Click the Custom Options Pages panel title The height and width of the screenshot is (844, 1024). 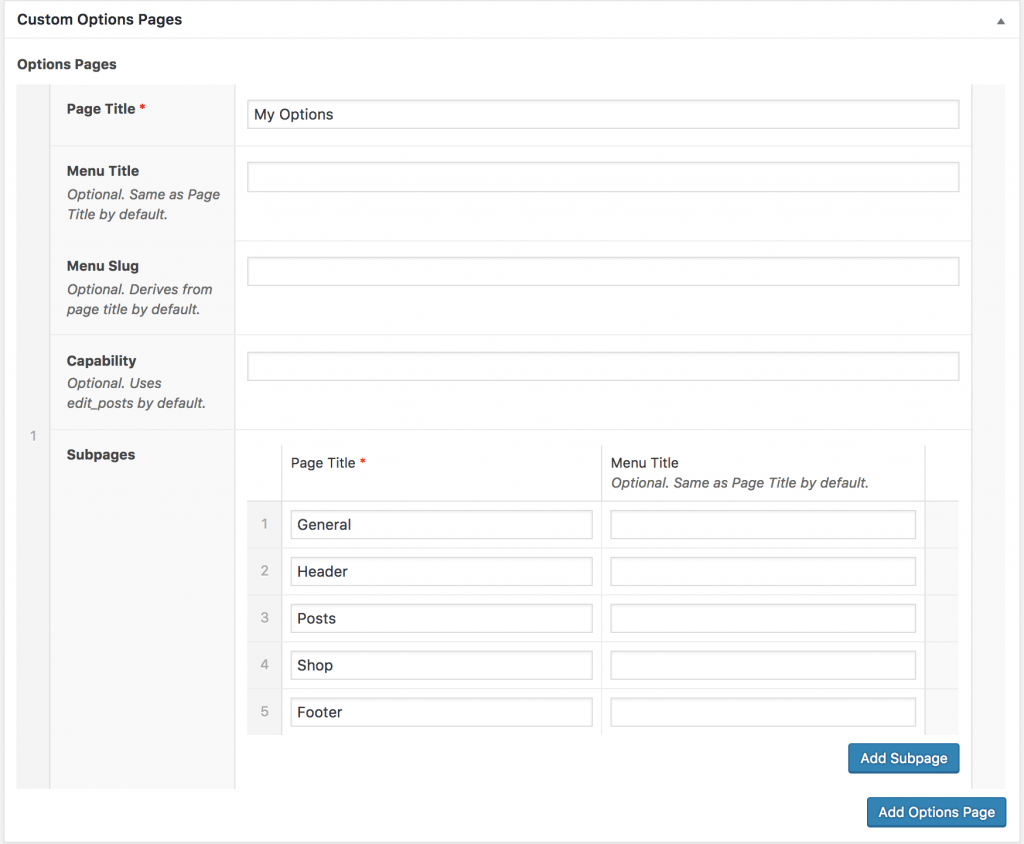pos(99,20)
